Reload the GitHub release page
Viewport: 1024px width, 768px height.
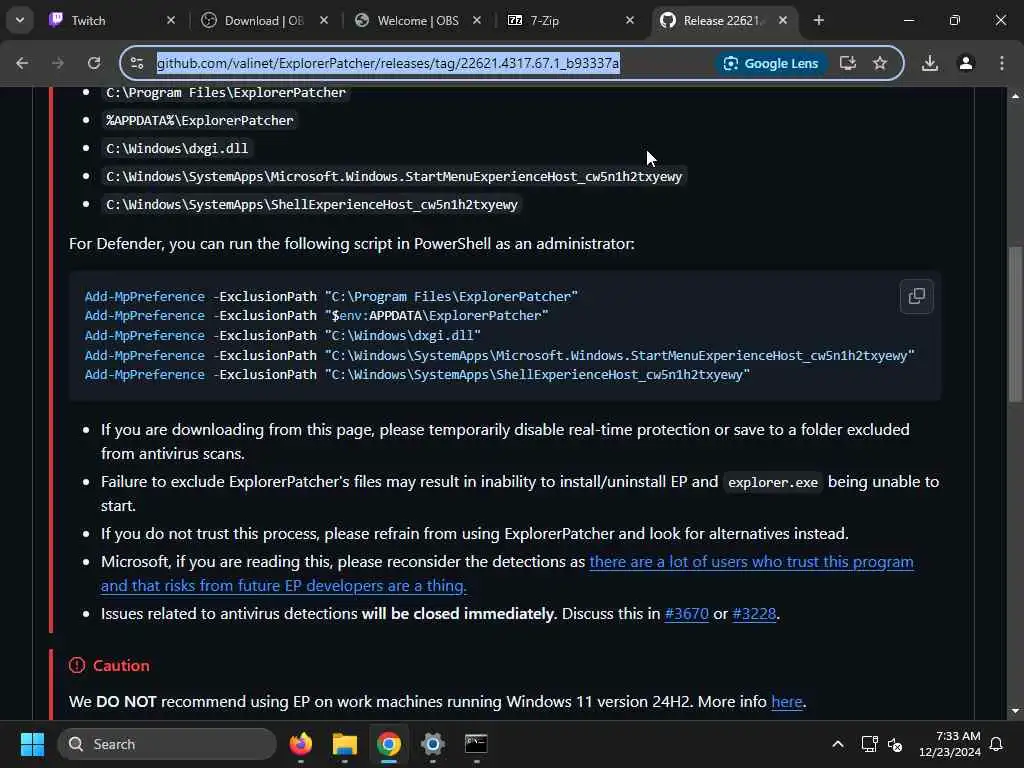(x=94, y=63)
